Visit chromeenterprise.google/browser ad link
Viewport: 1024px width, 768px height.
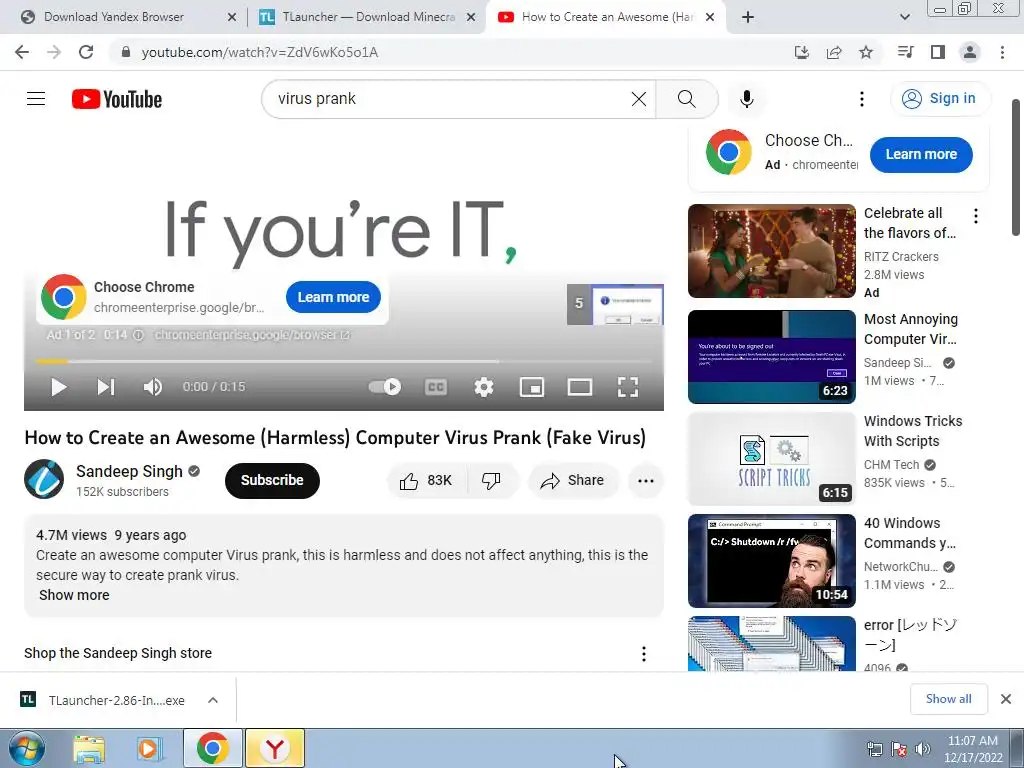tap(252, 335)
